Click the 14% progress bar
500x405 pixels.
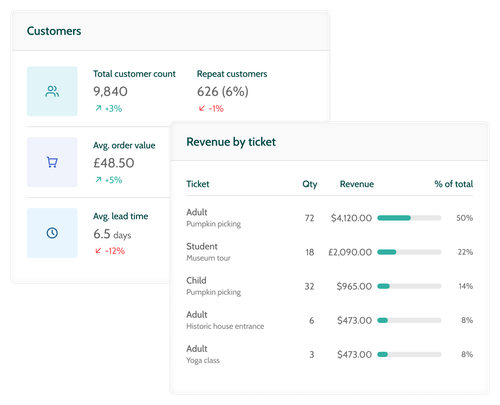click(x=409, y=286)
